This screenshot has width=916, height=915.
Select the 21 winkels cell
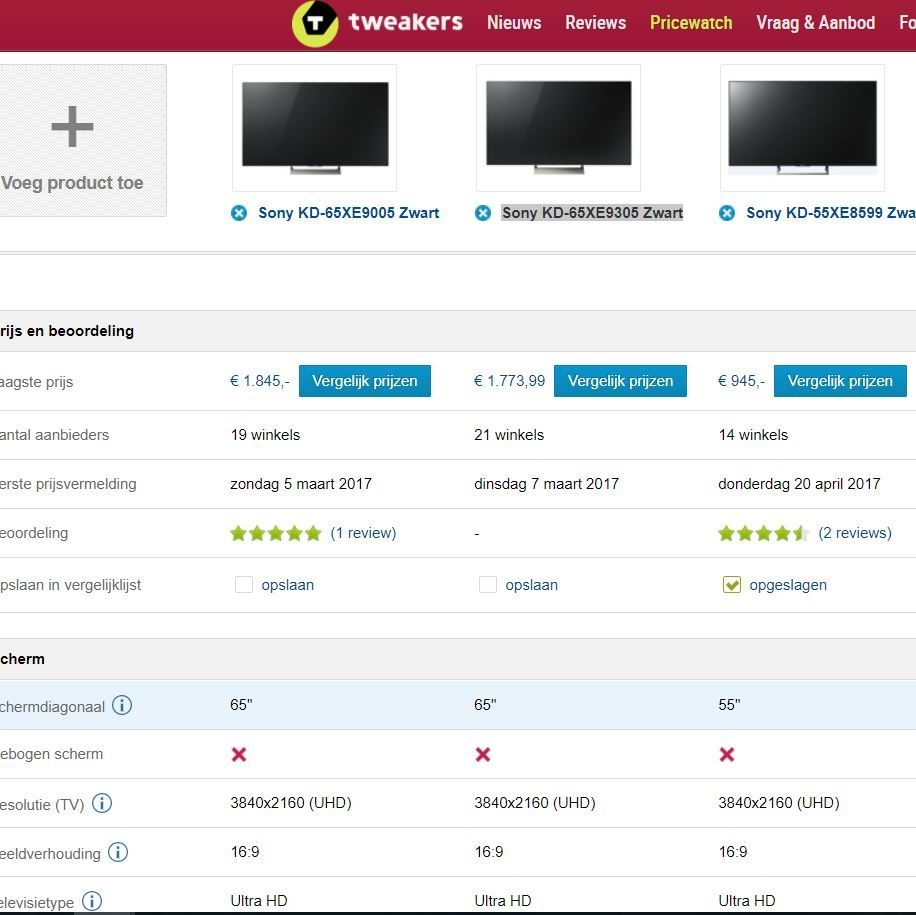click(x=509, y=435)
